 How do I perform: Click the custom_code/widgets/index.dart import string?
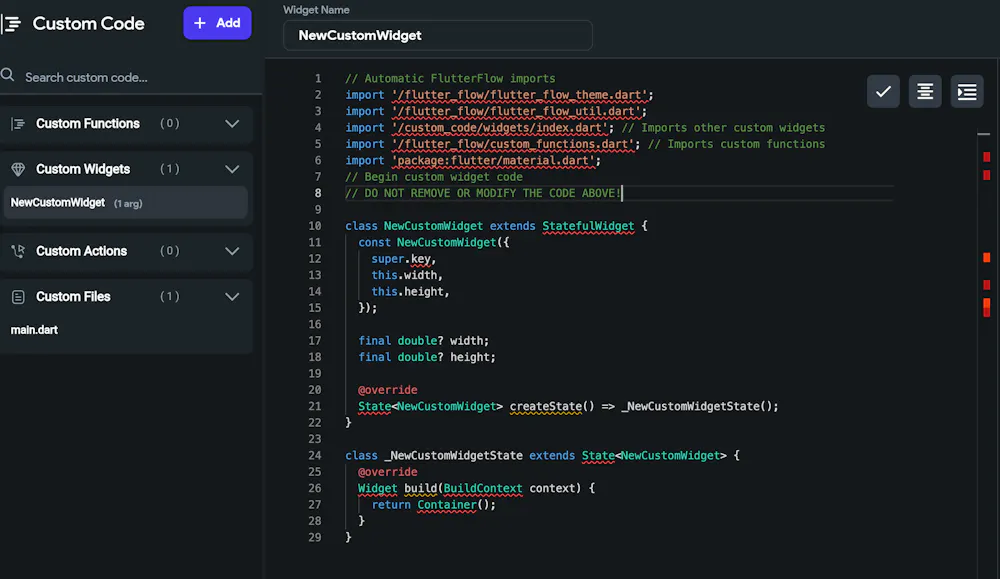500,128
